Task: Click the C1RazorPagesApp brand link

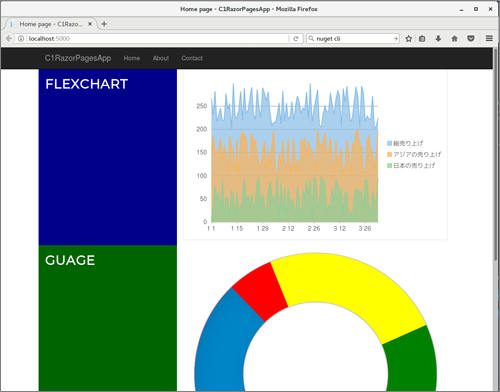Action: (x=78, y=58)
